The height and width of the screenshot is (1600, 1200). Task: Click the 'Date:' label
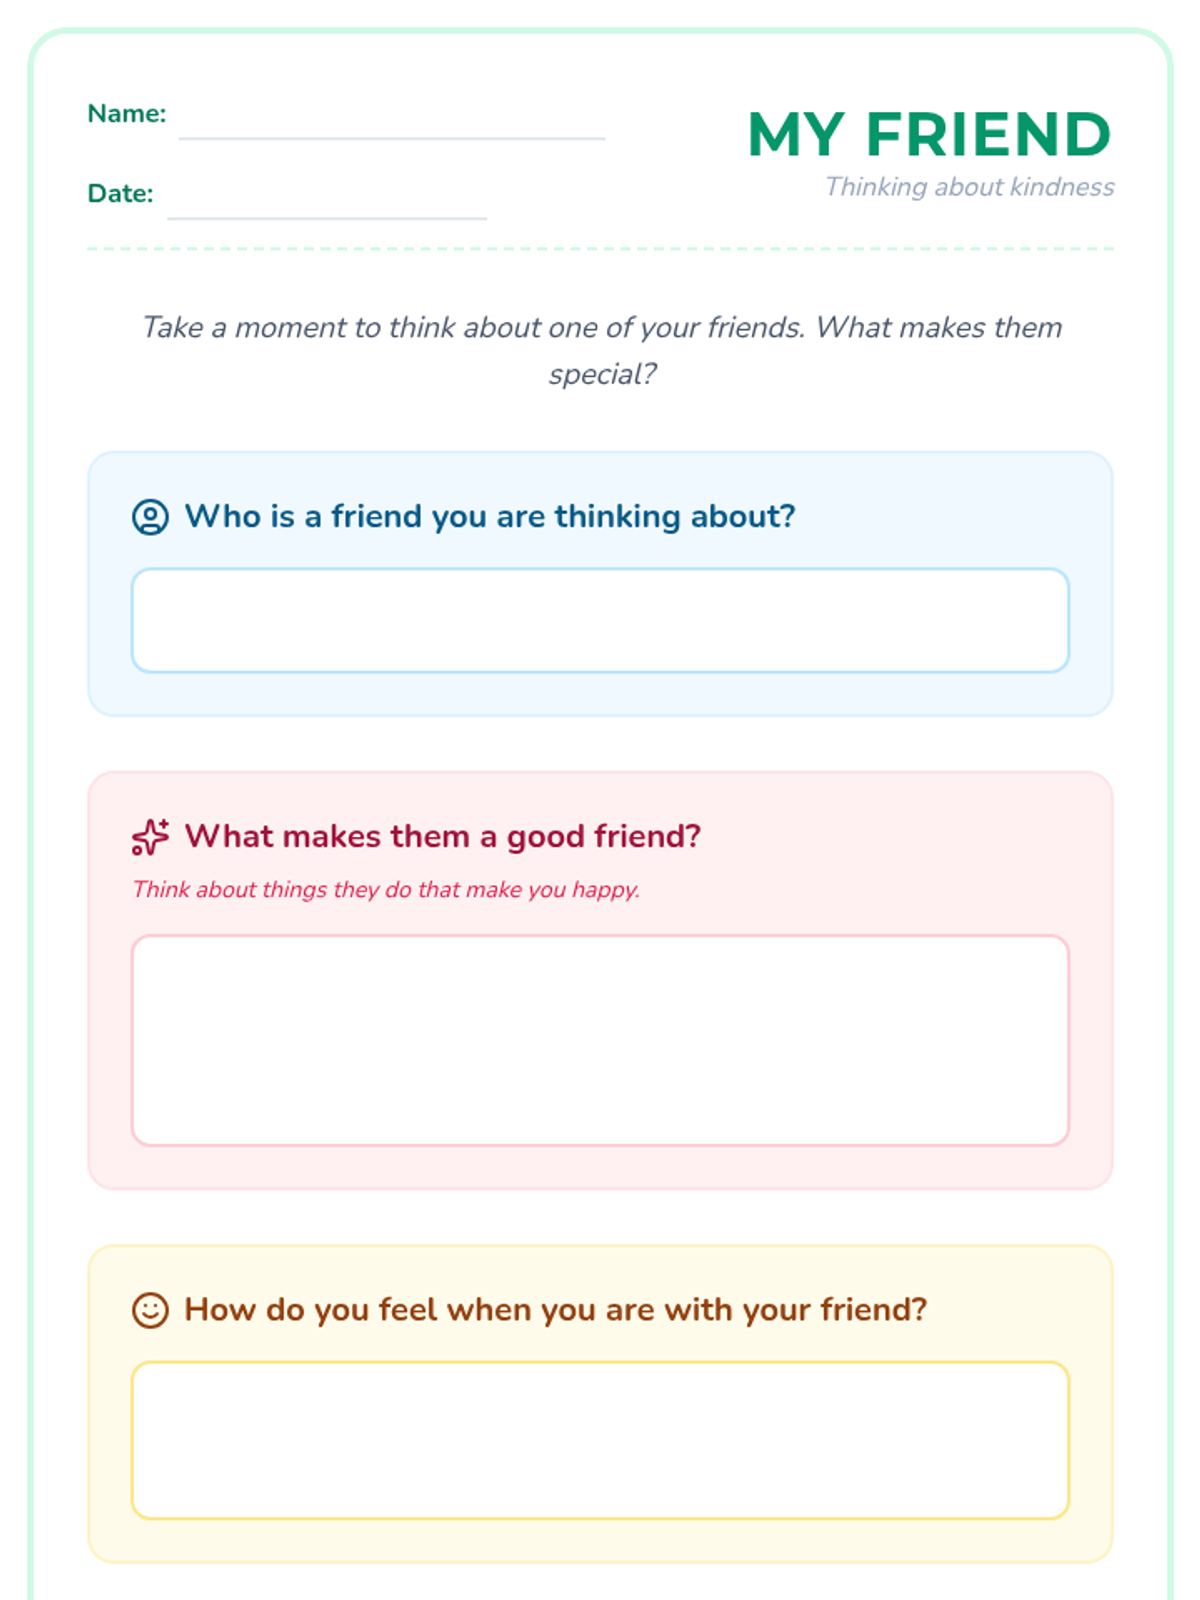(120, 194)
